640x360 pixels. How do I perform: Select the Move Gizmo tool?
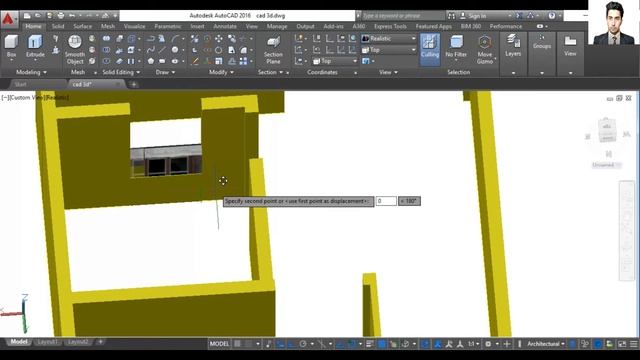484,50
